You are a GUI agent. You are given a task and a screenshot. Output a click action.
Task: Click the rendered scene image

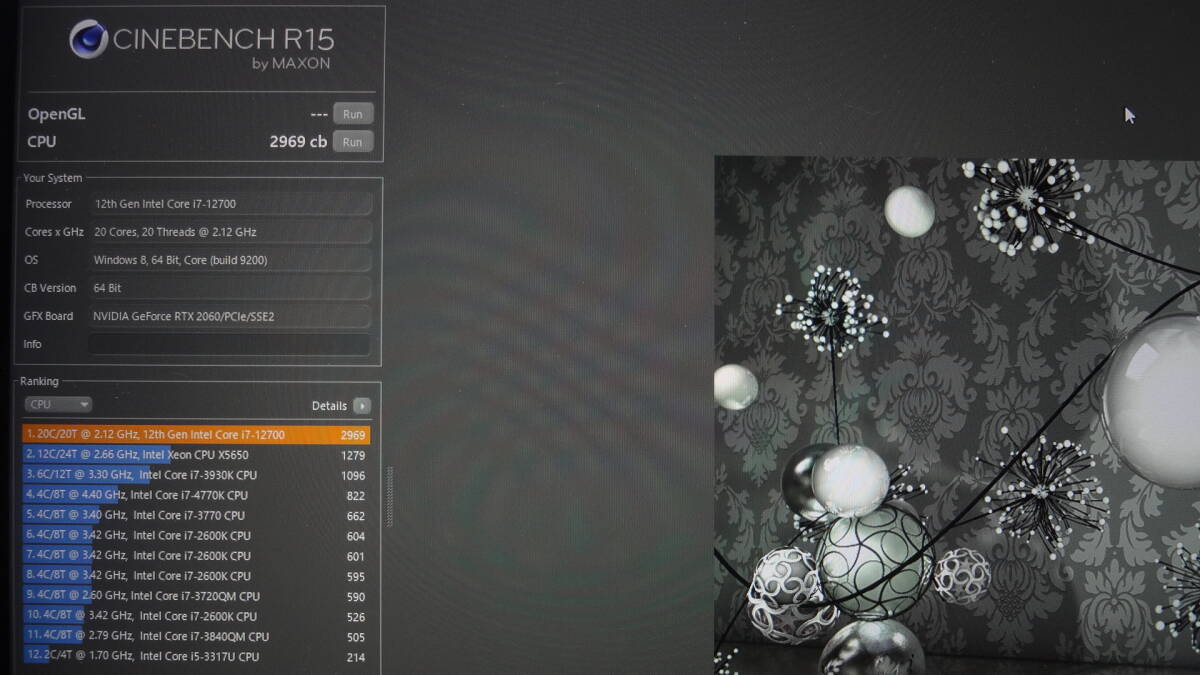click(x=957, y=415)
